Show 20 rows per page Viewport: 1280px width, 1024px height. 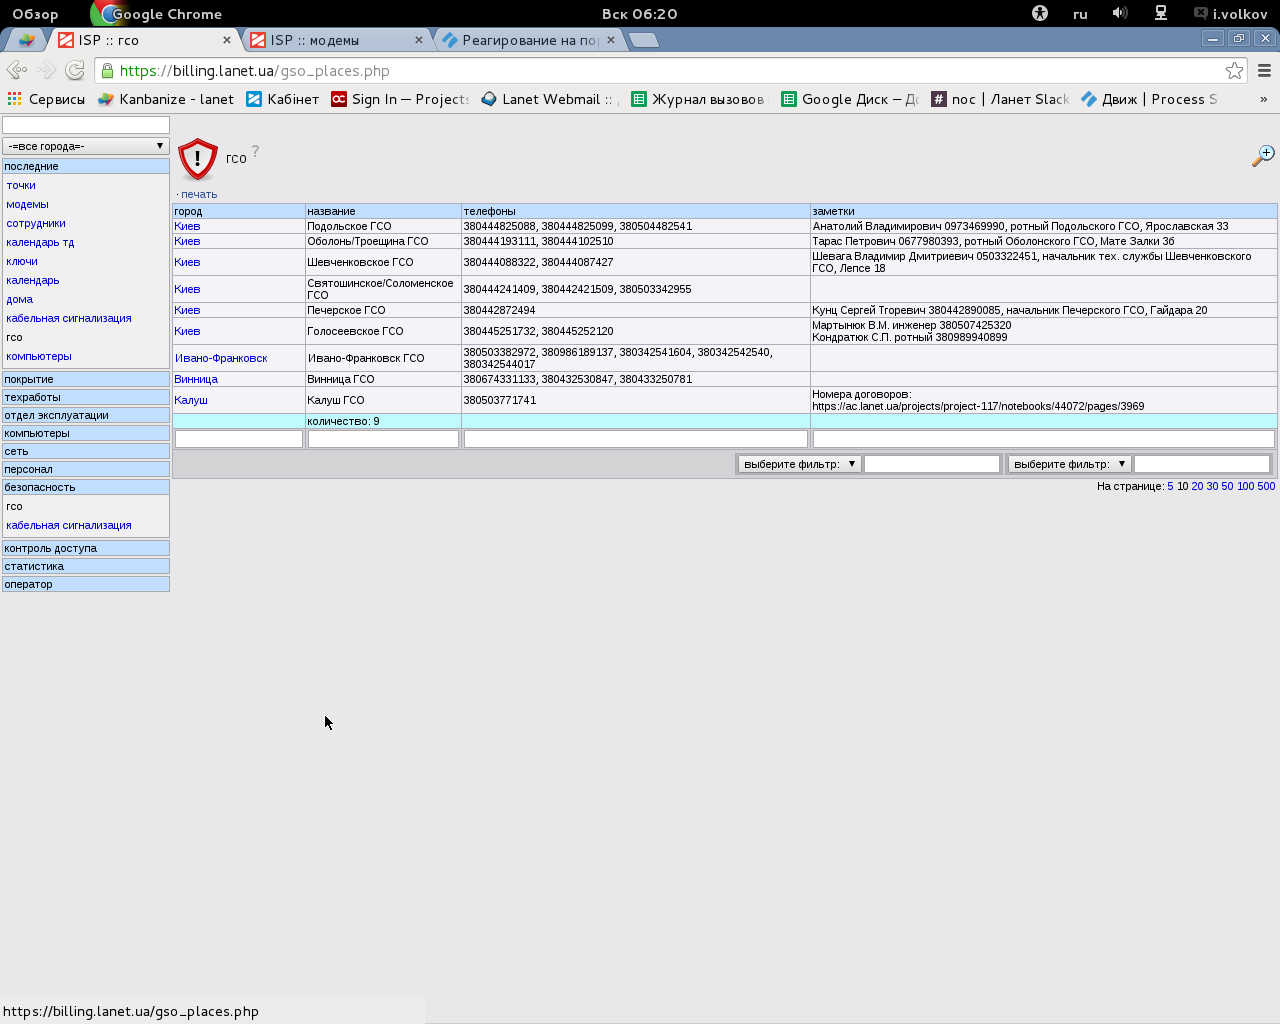(x=1197, y=486)
